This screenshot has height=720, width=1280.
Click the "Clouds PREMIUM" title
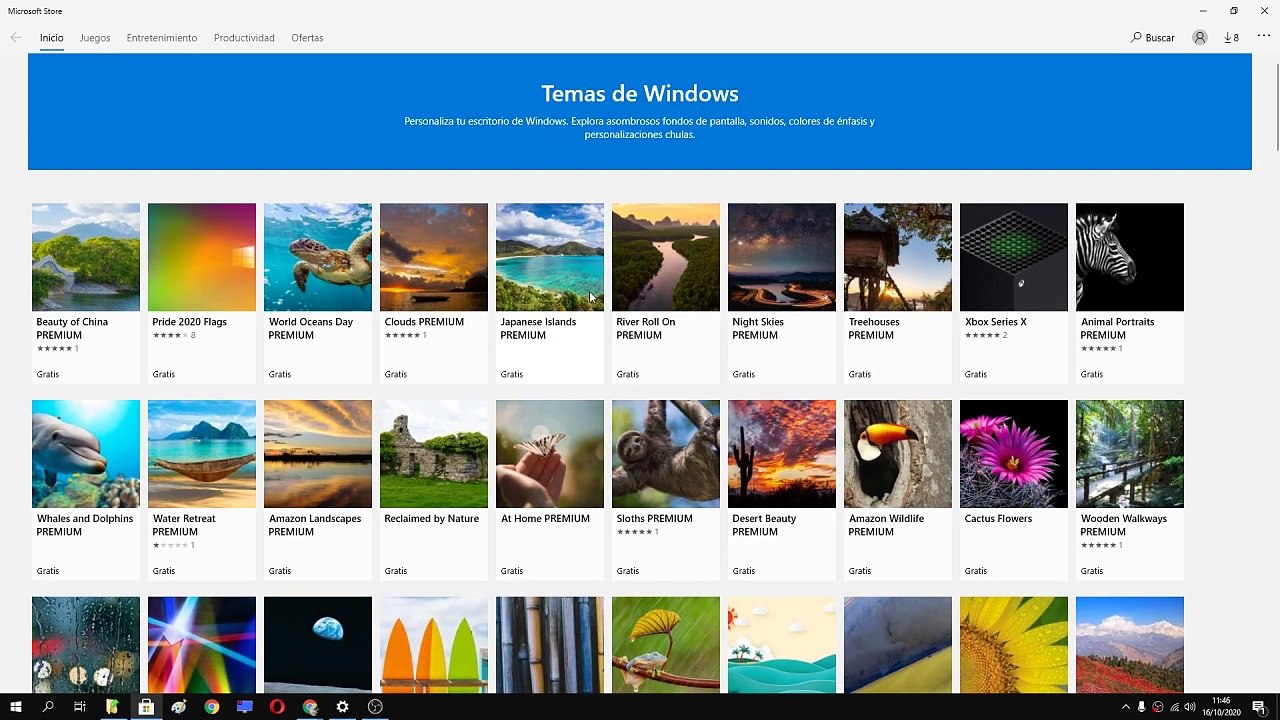424,322
